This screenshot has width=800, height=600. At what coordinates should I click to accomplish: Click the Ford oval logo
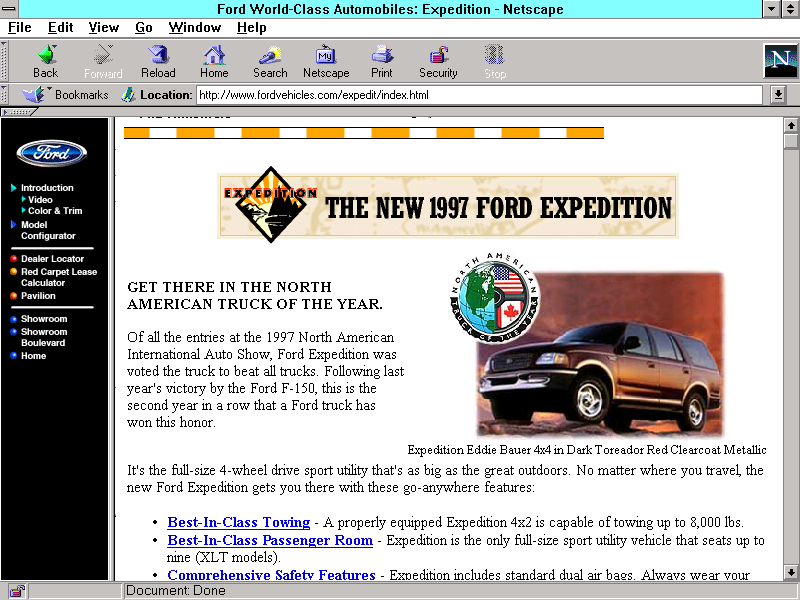pyautogui.click(x=52, y=153)
